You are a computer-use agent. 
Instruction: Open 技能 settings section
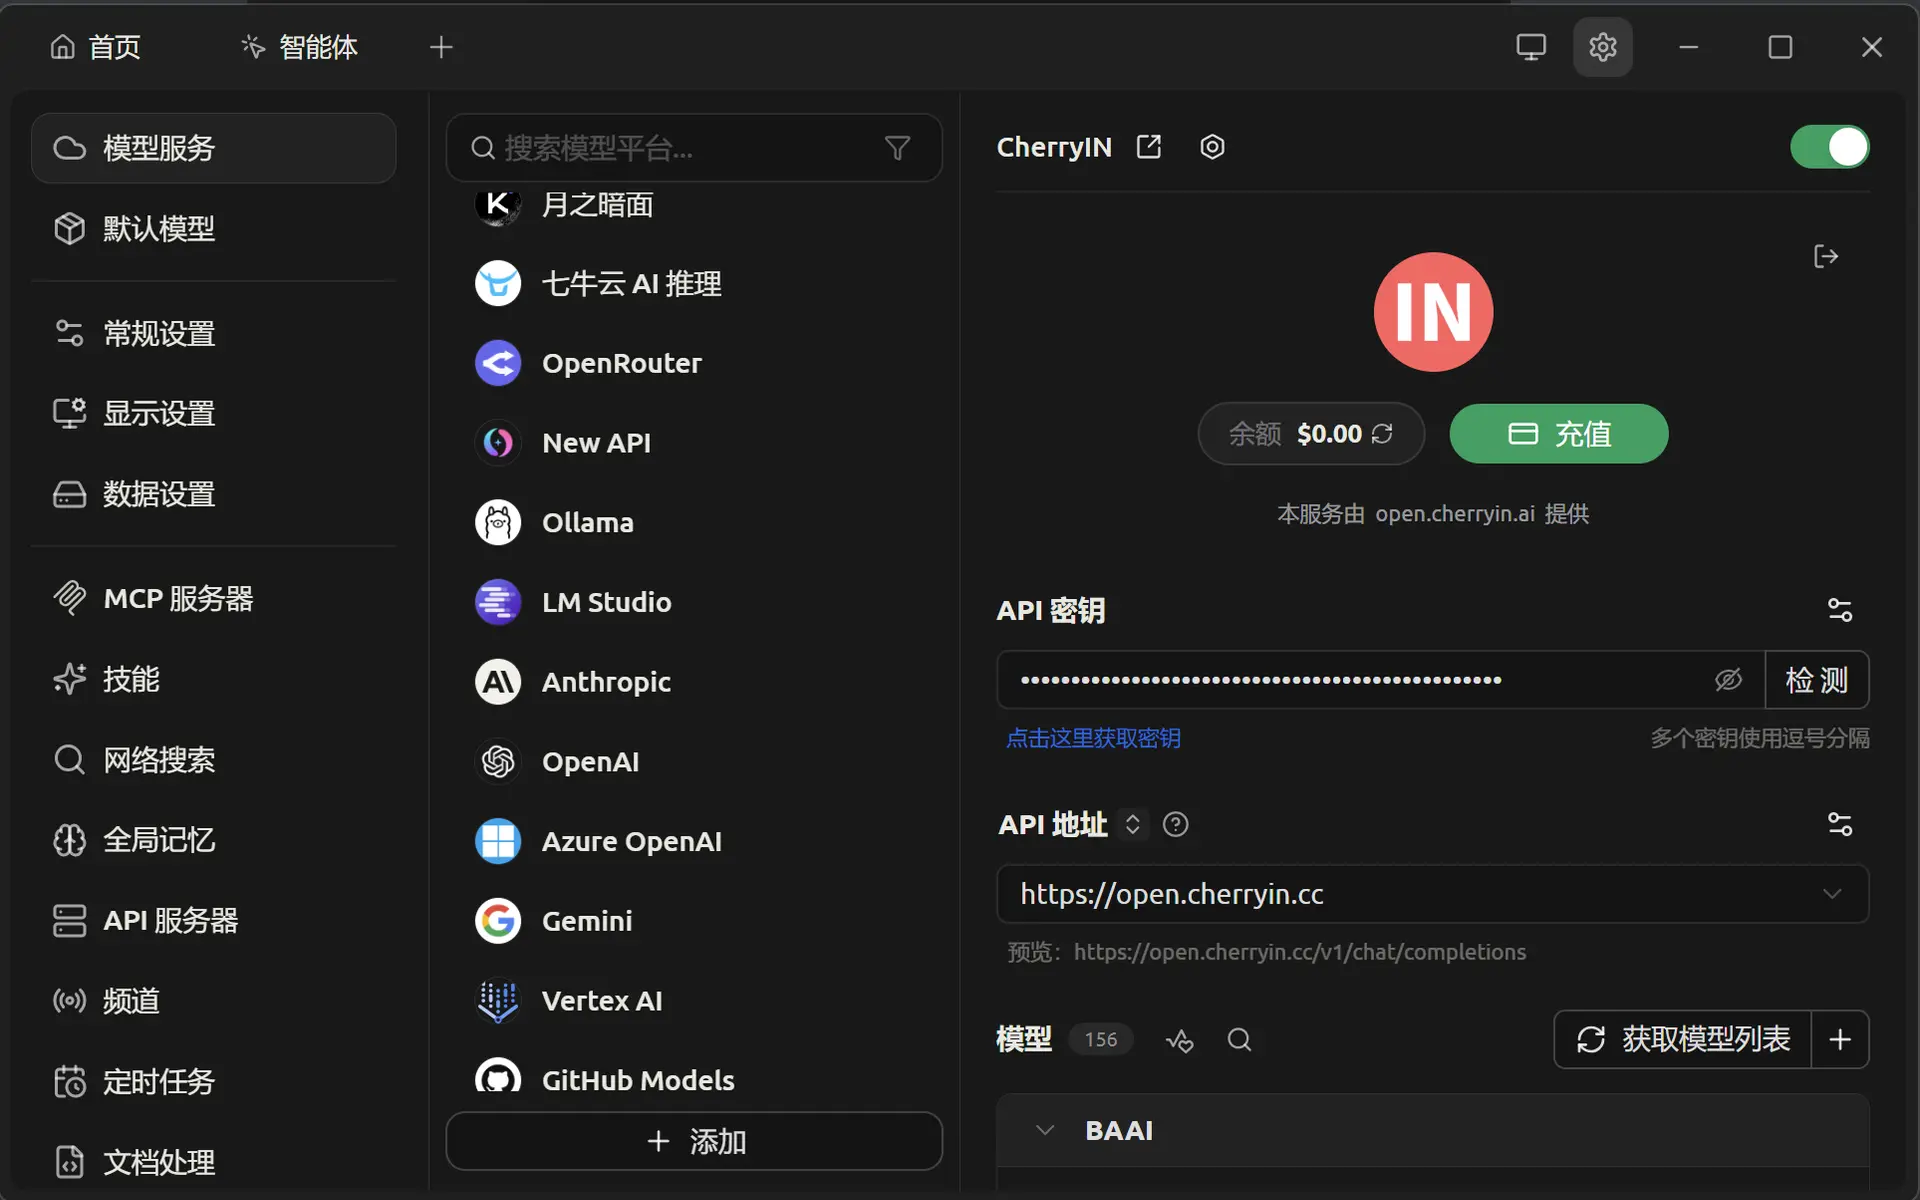[x=214, y=679]
